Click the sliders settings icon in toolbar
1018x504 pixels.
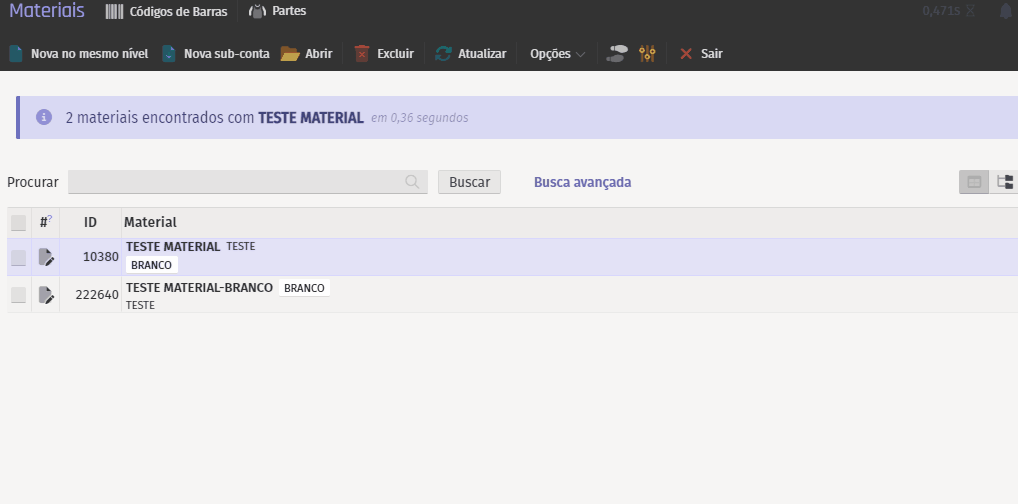pyautogui.click(x=647, y=54)
